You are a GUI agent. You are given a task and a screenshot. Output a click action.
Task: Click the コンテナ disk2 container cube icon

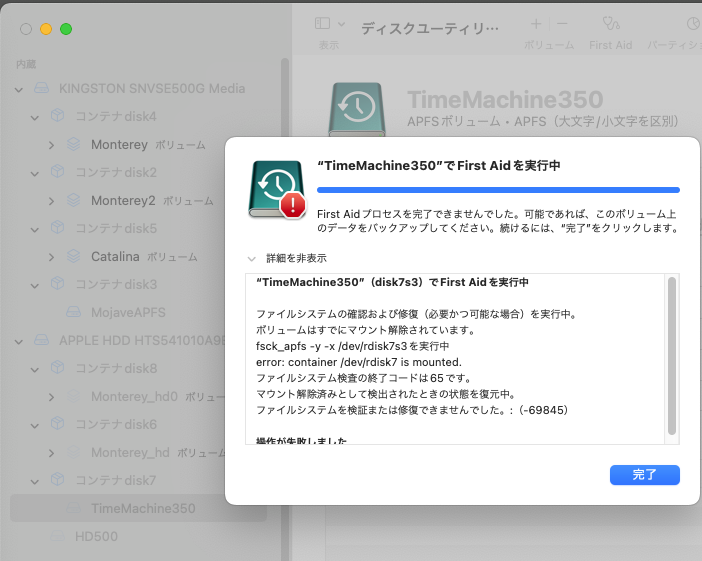coord(57,171)
